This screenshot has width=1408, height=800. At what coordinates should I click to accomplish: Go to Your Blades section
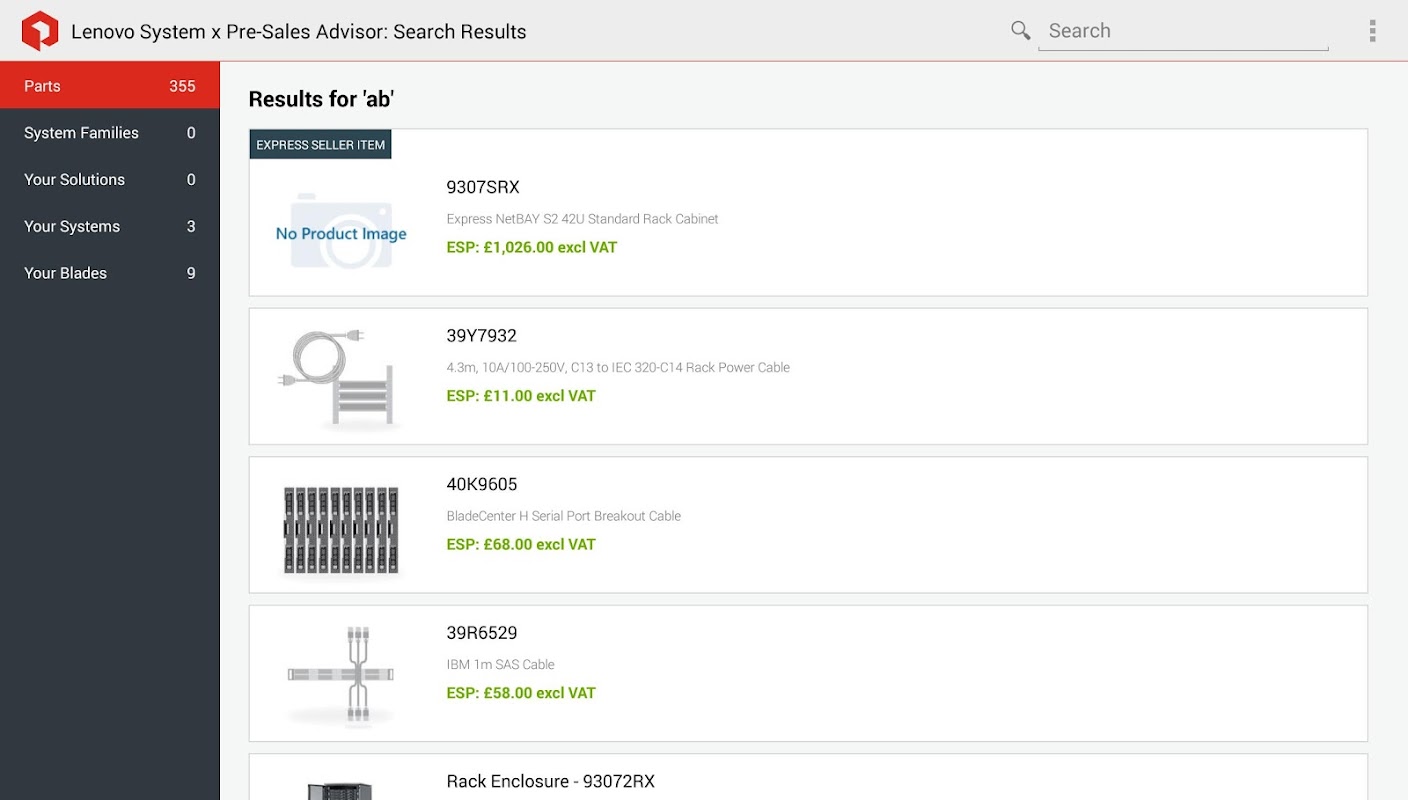point(110,273)
